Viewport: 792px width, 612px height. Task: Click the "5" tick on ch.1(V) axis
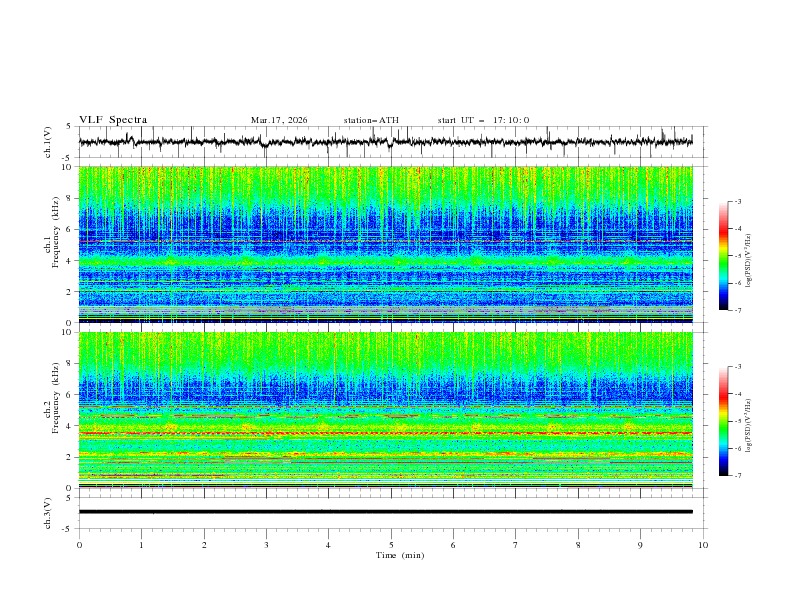69,127
